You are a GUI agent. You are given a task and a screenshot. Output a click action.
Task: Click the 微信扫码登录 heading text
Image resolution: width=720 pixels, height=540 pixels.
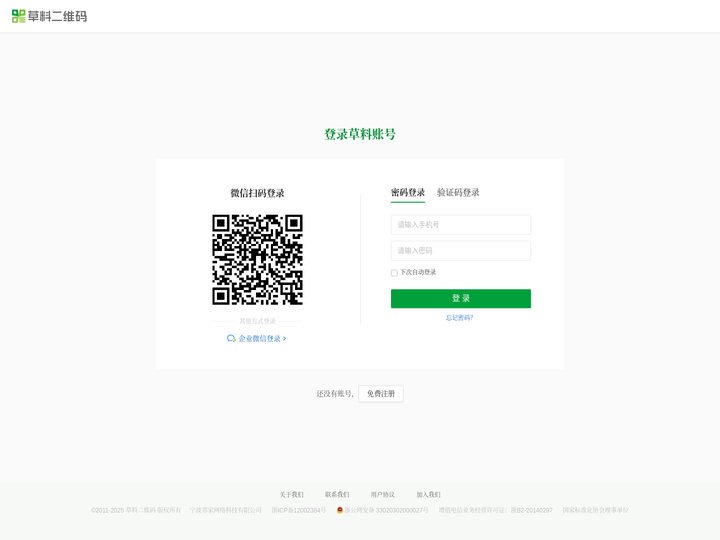257,193
